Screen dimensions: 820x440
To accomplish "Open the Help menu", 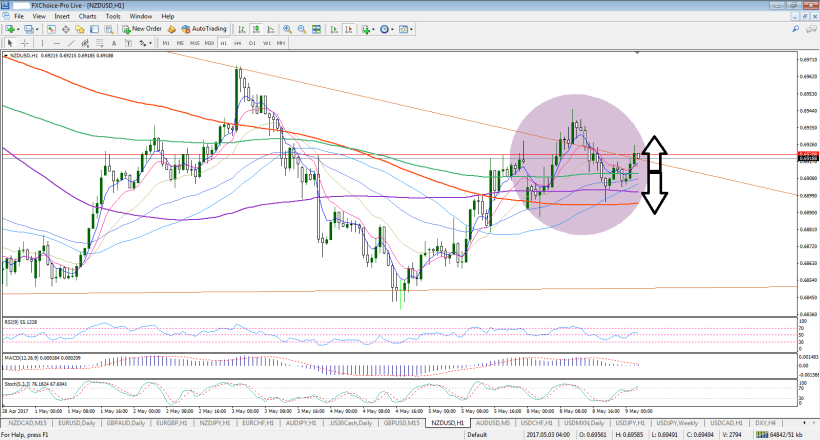I will click(167, 16).
